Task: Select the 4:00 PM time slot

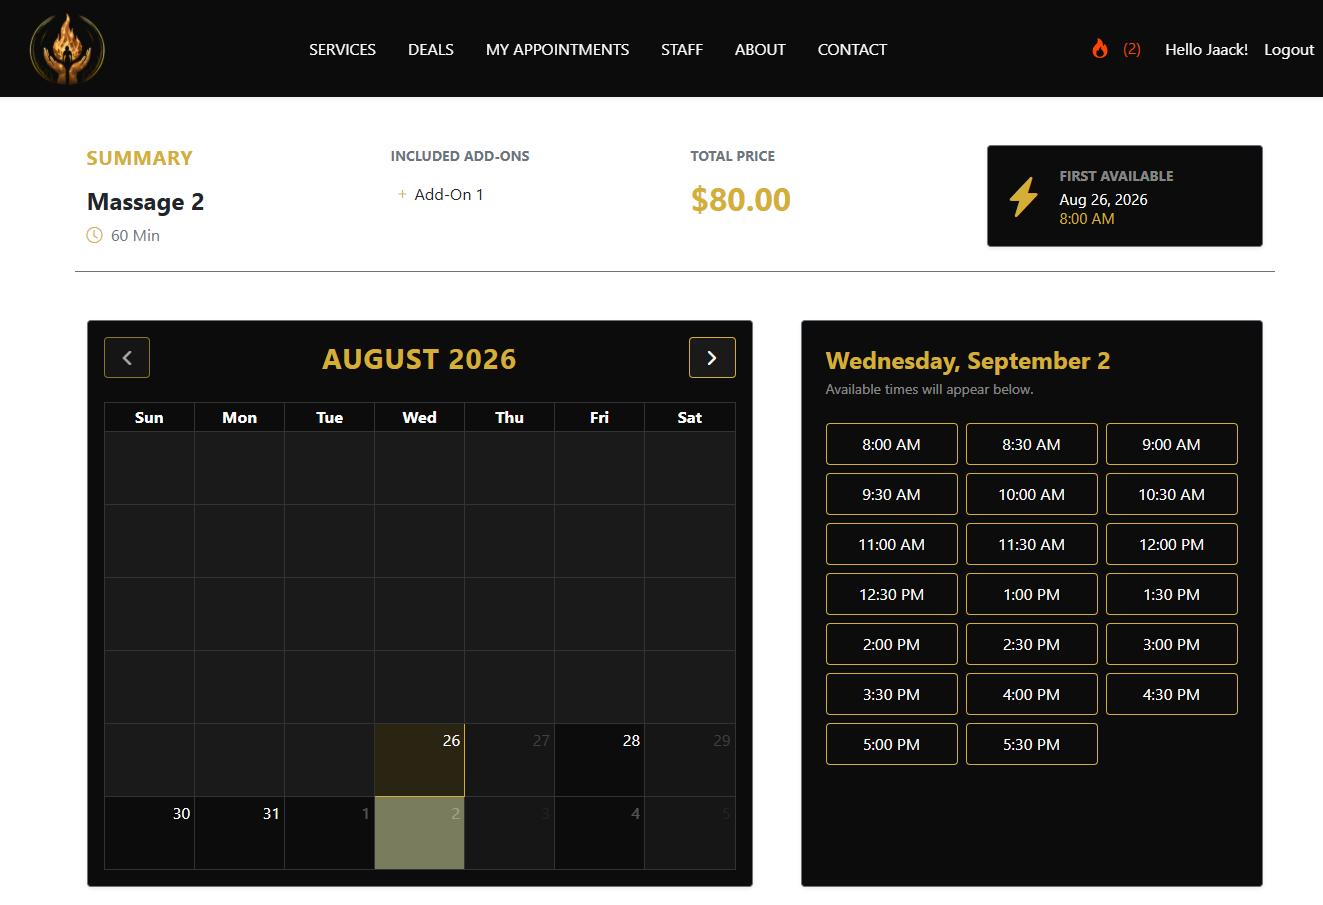Action: [x=1032, y=694]
